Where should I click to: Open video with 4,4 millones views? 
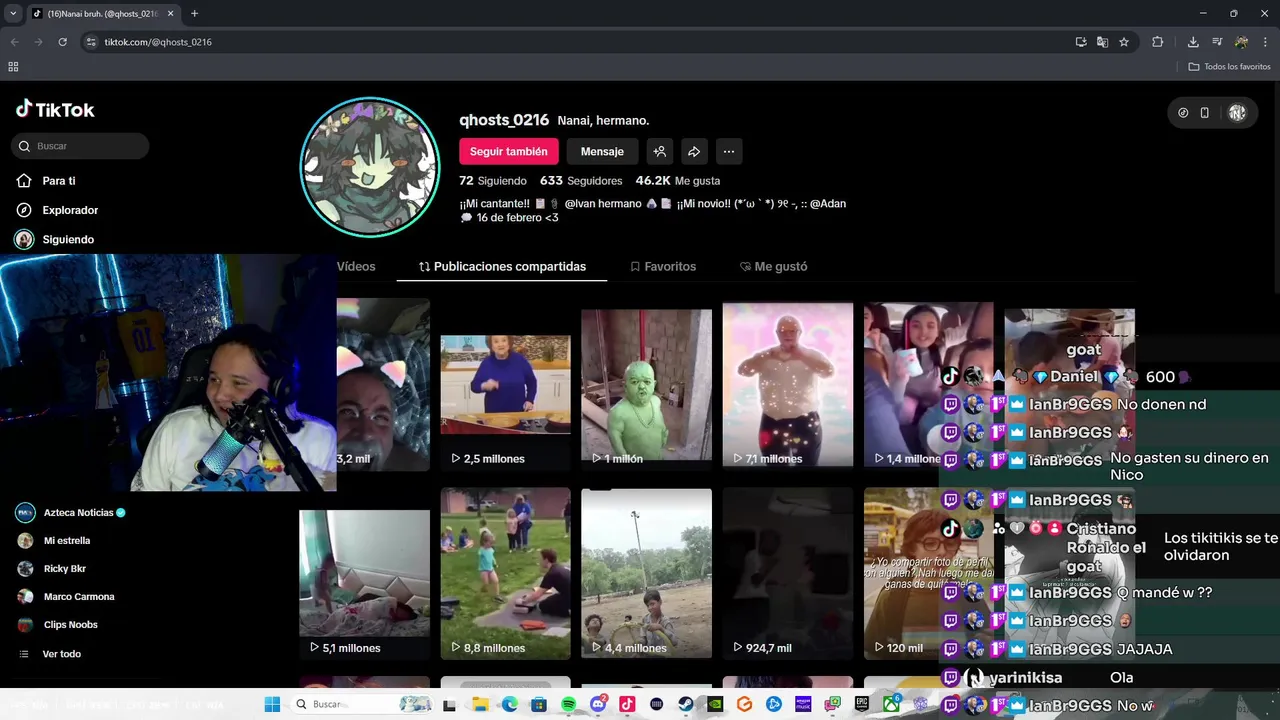(646, 573)
